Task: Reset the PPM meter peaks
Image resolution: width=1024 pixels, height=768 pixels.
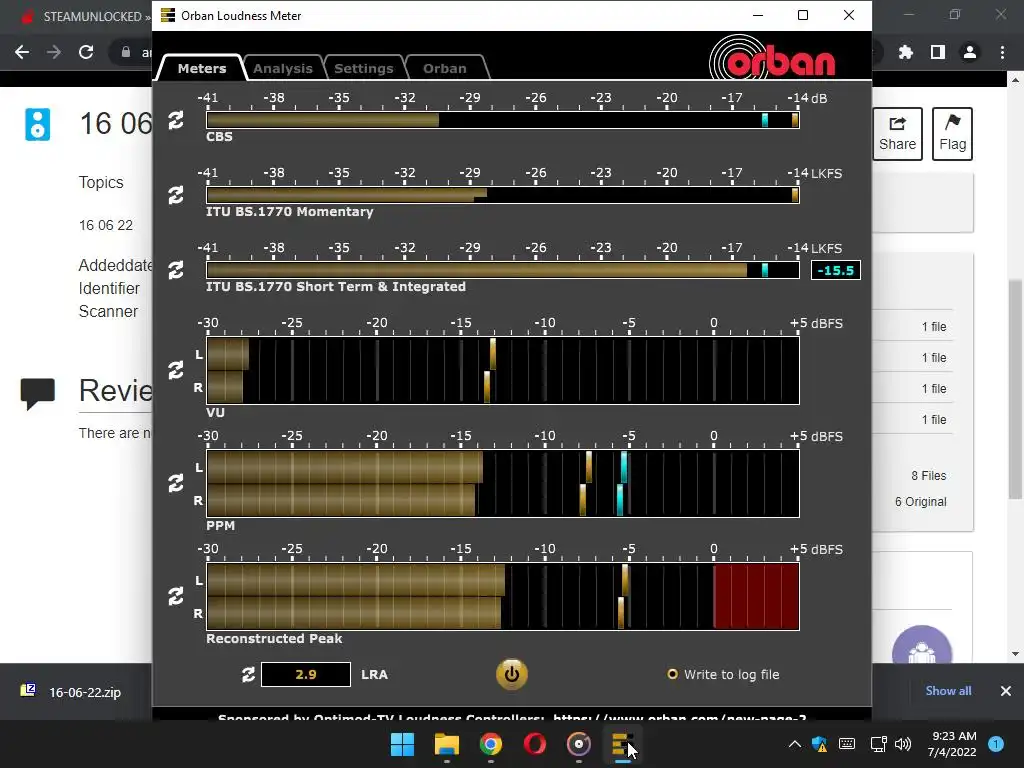Action: tap(176, 483)
